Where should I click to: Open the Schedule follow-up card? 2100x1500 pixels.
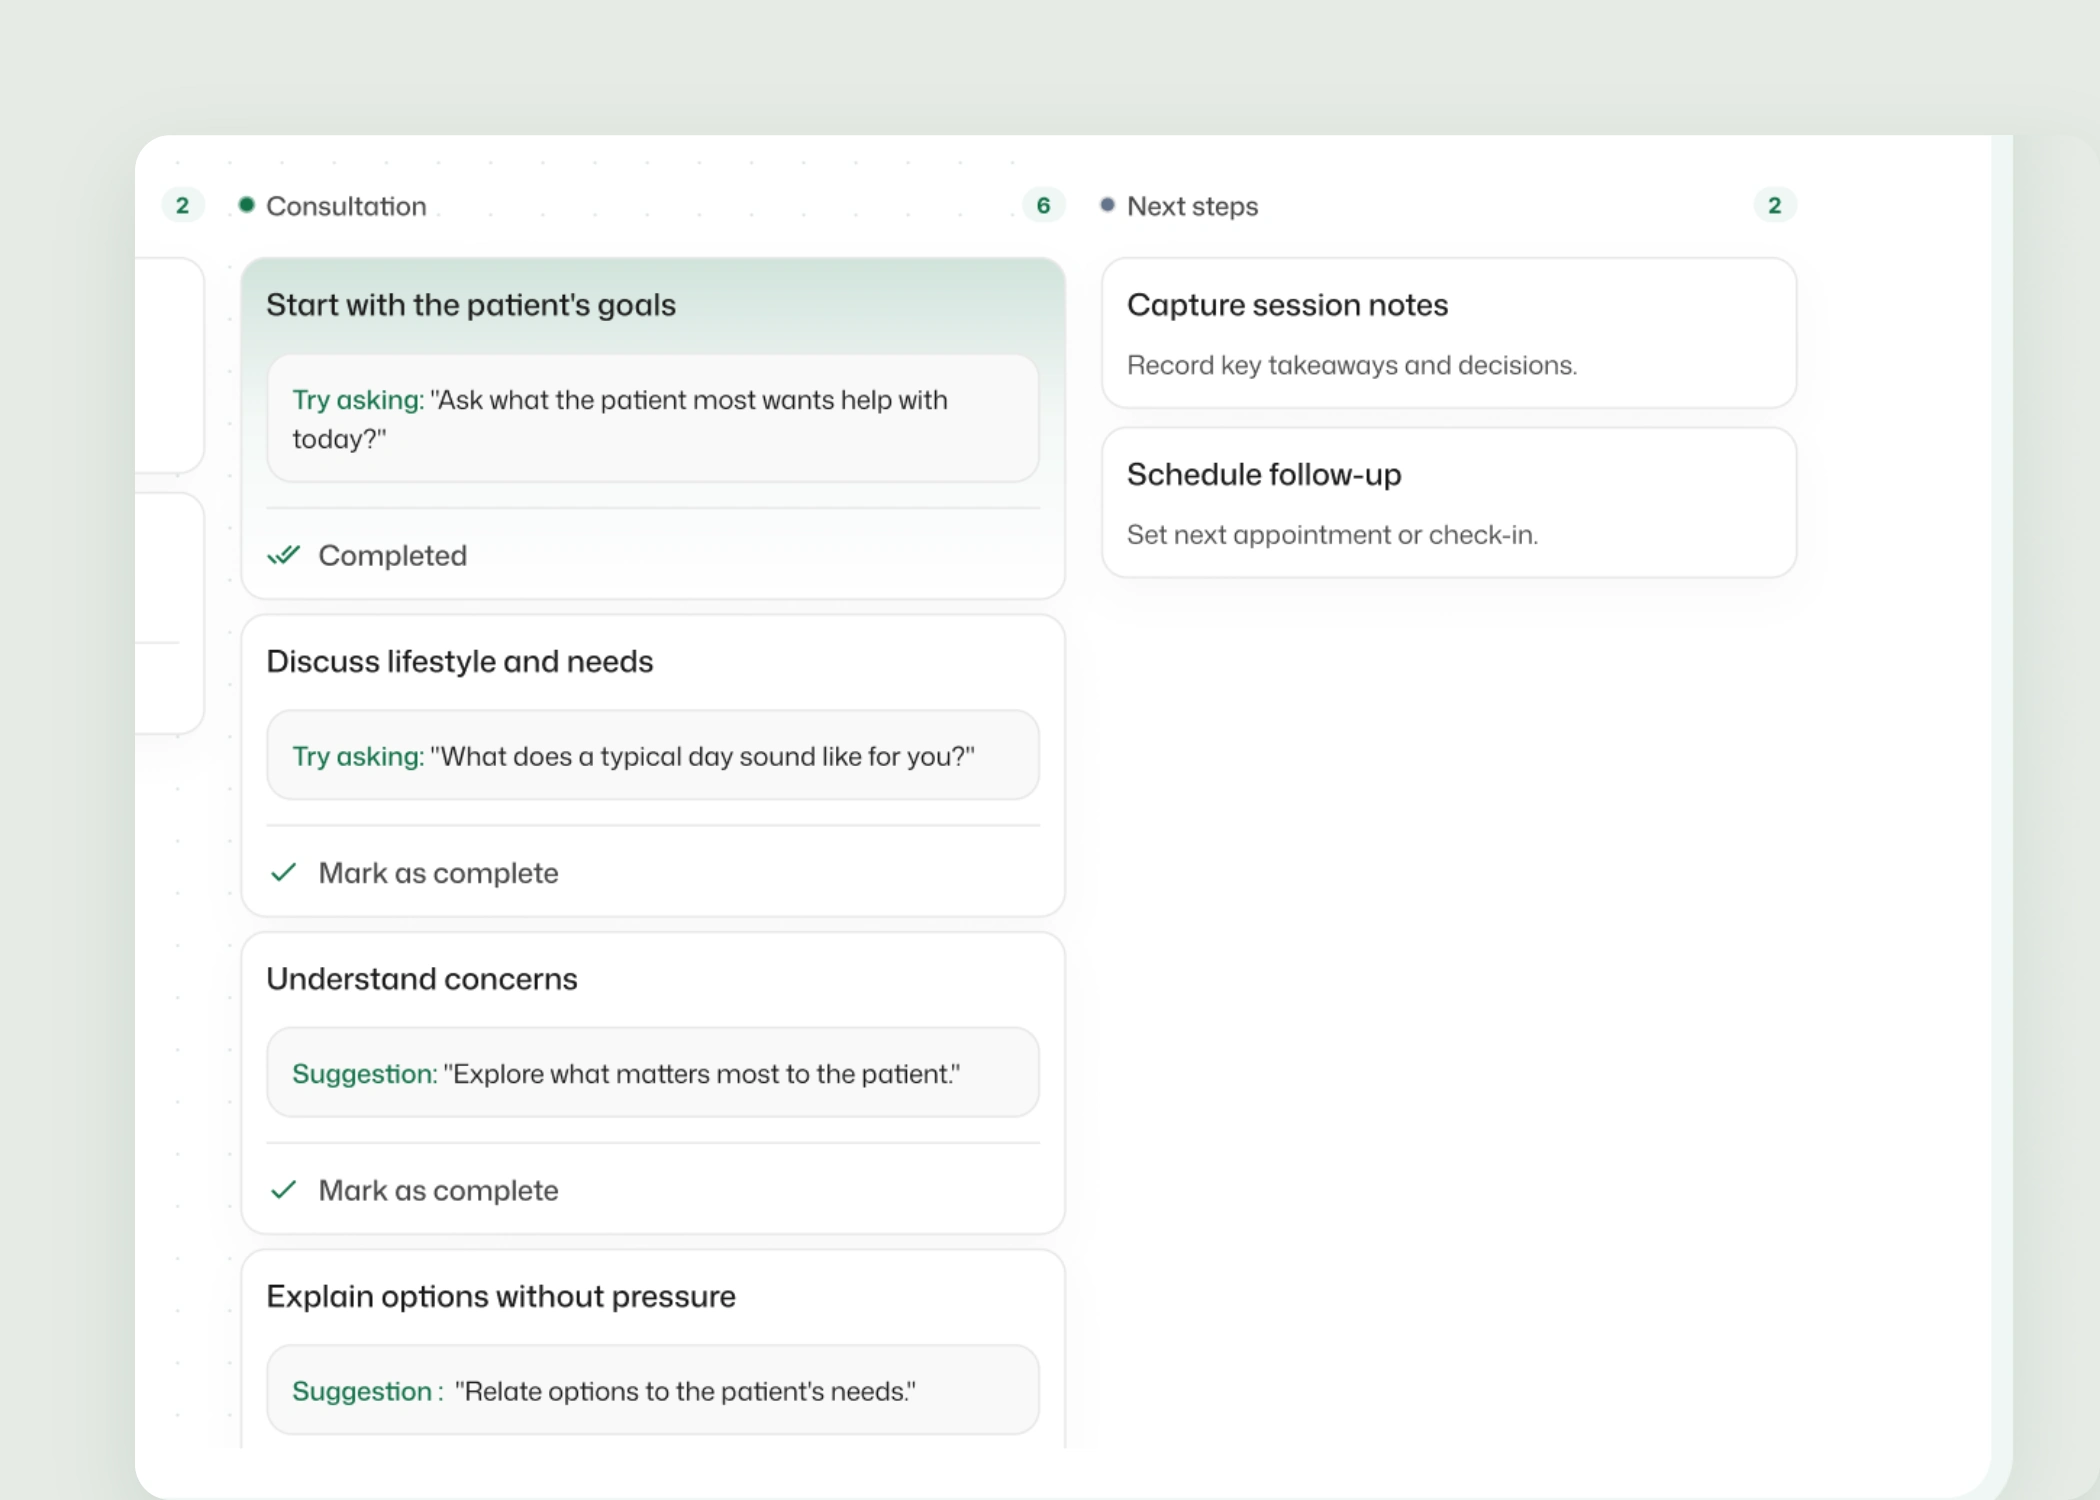pyautogui.click(x=1449, y=502)
